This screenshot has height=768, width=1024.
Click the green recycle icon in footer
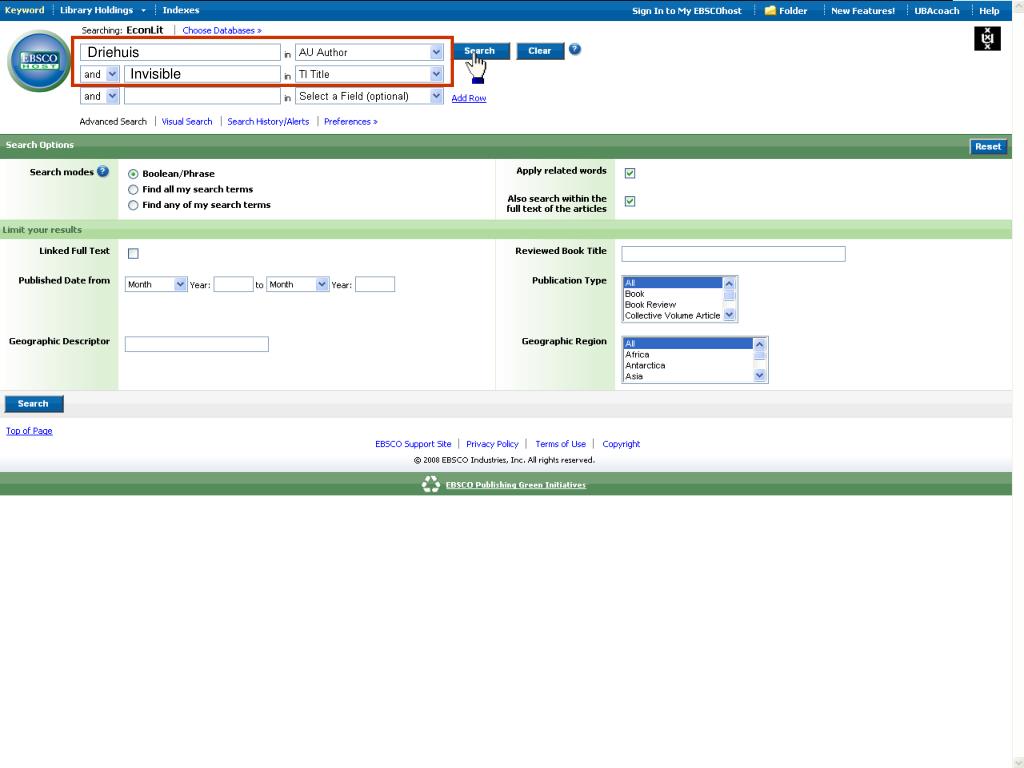(431, 484)
